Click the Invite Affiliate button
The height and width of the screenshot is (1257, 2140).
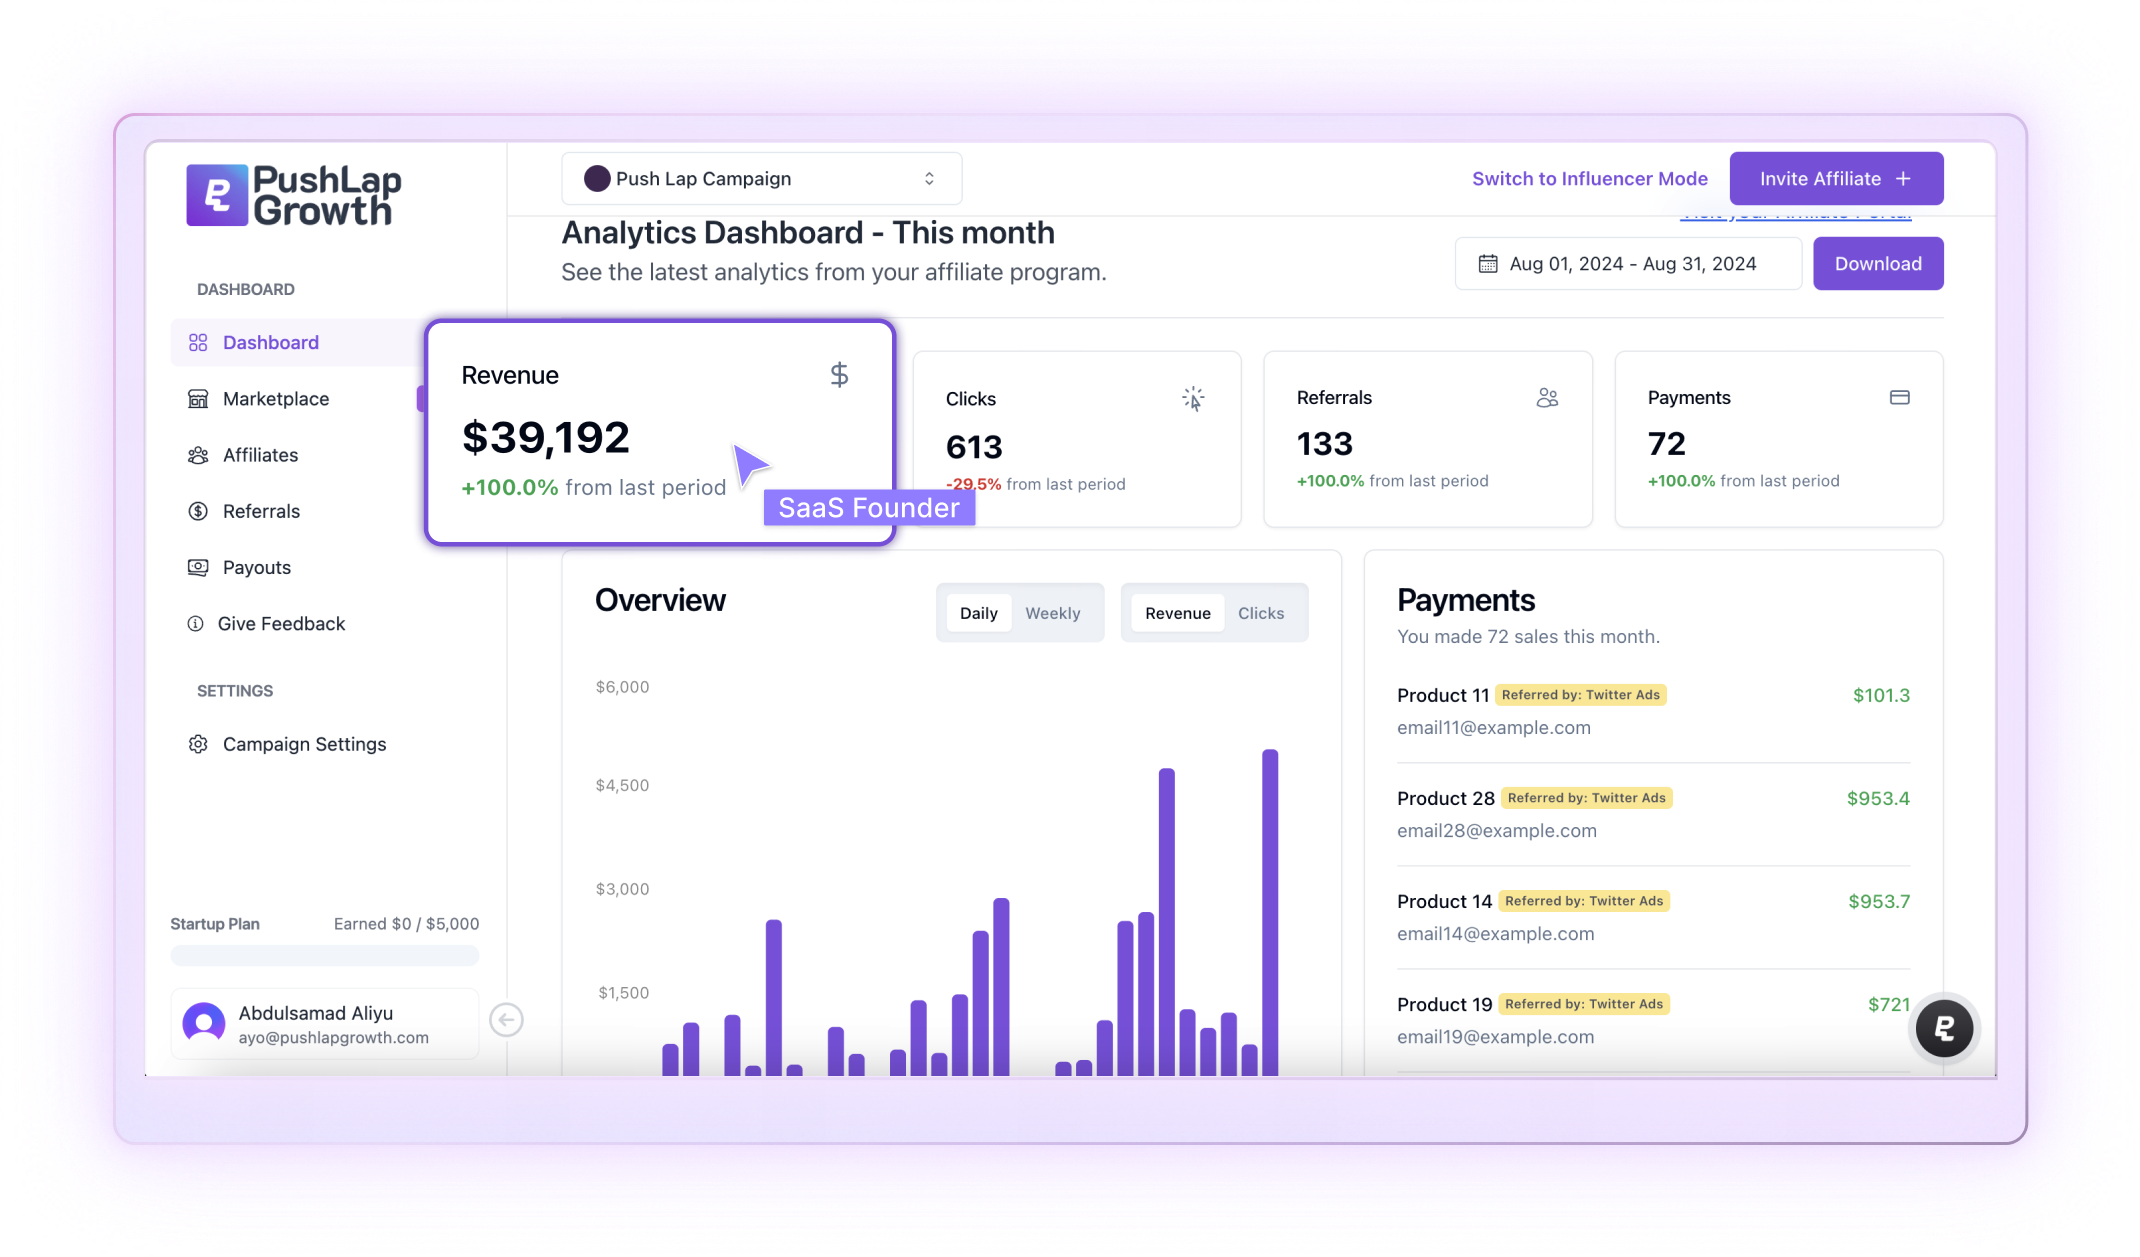pyautogui.click(x=1836, y=178)
